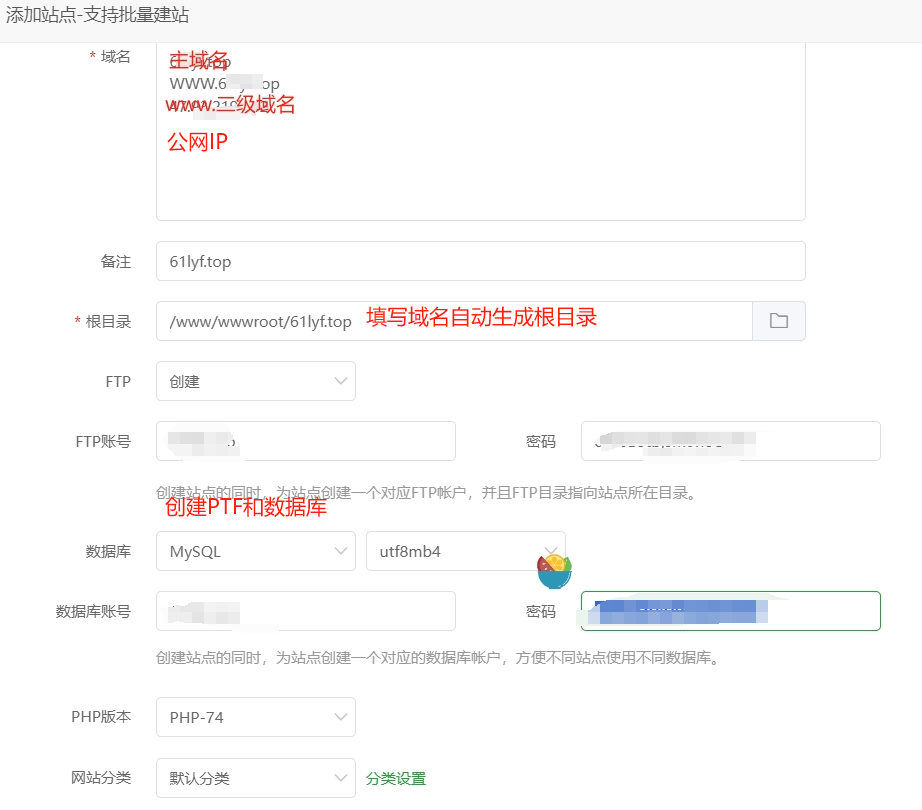Click the database 密码 field with green border

coord(730,611)
